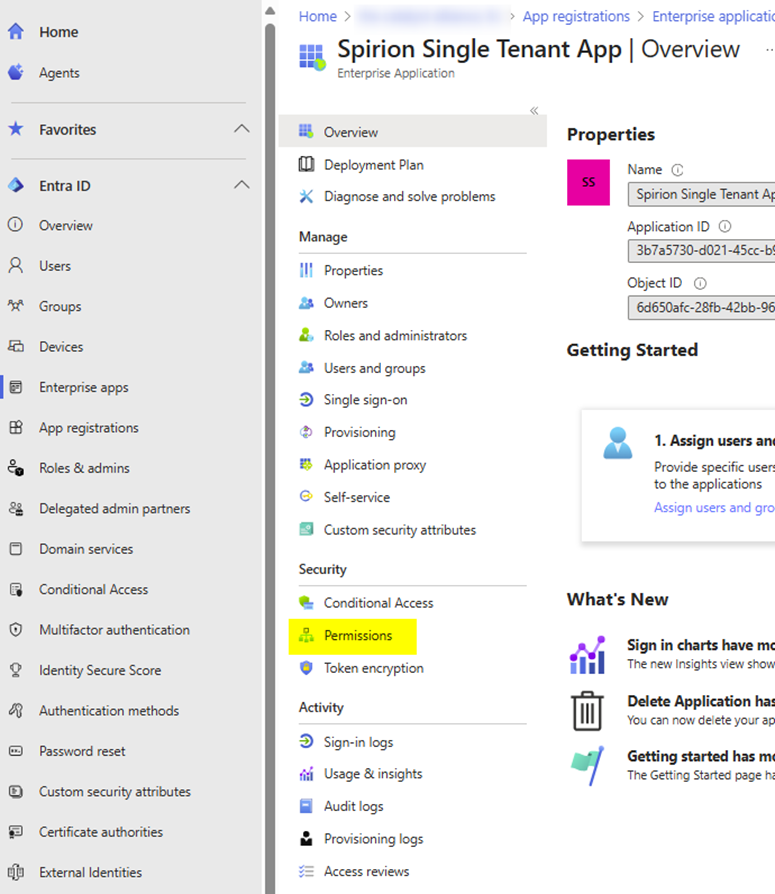Open Provisioning logs under Activity
This screenshot has width=775, height=894.
[374, 839]
